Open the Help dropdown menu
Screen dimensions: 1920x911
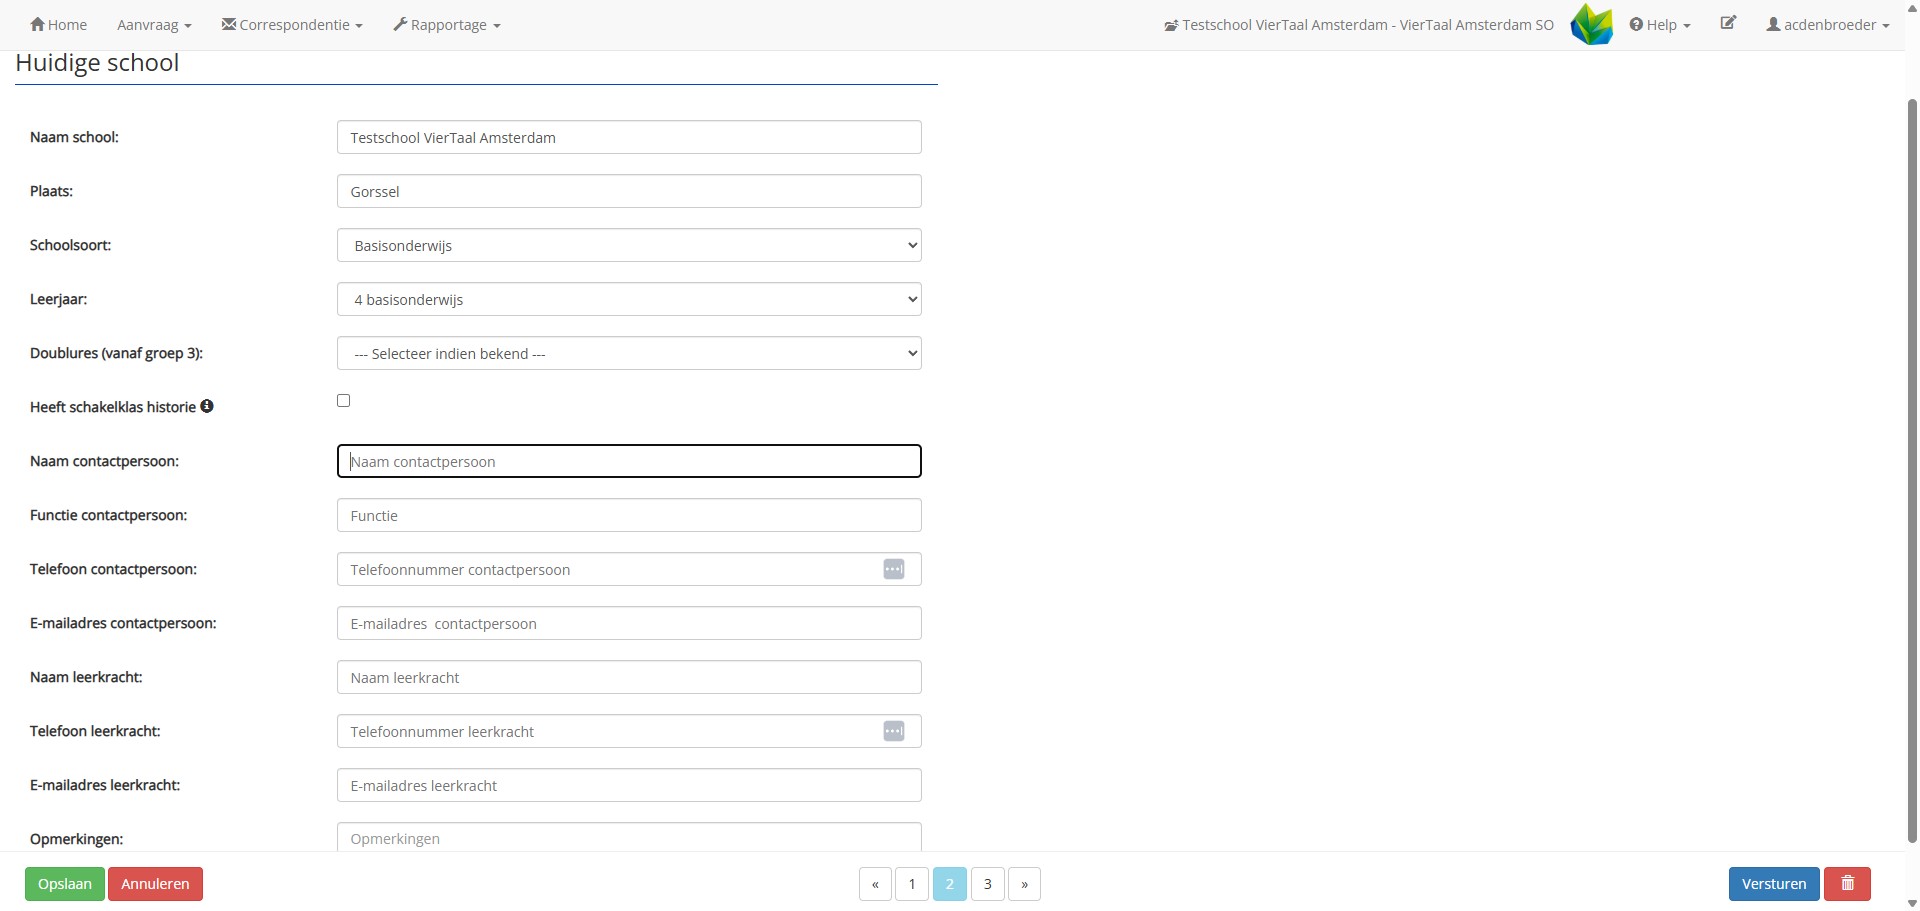pyautogui.click(x=1660, y=25)
